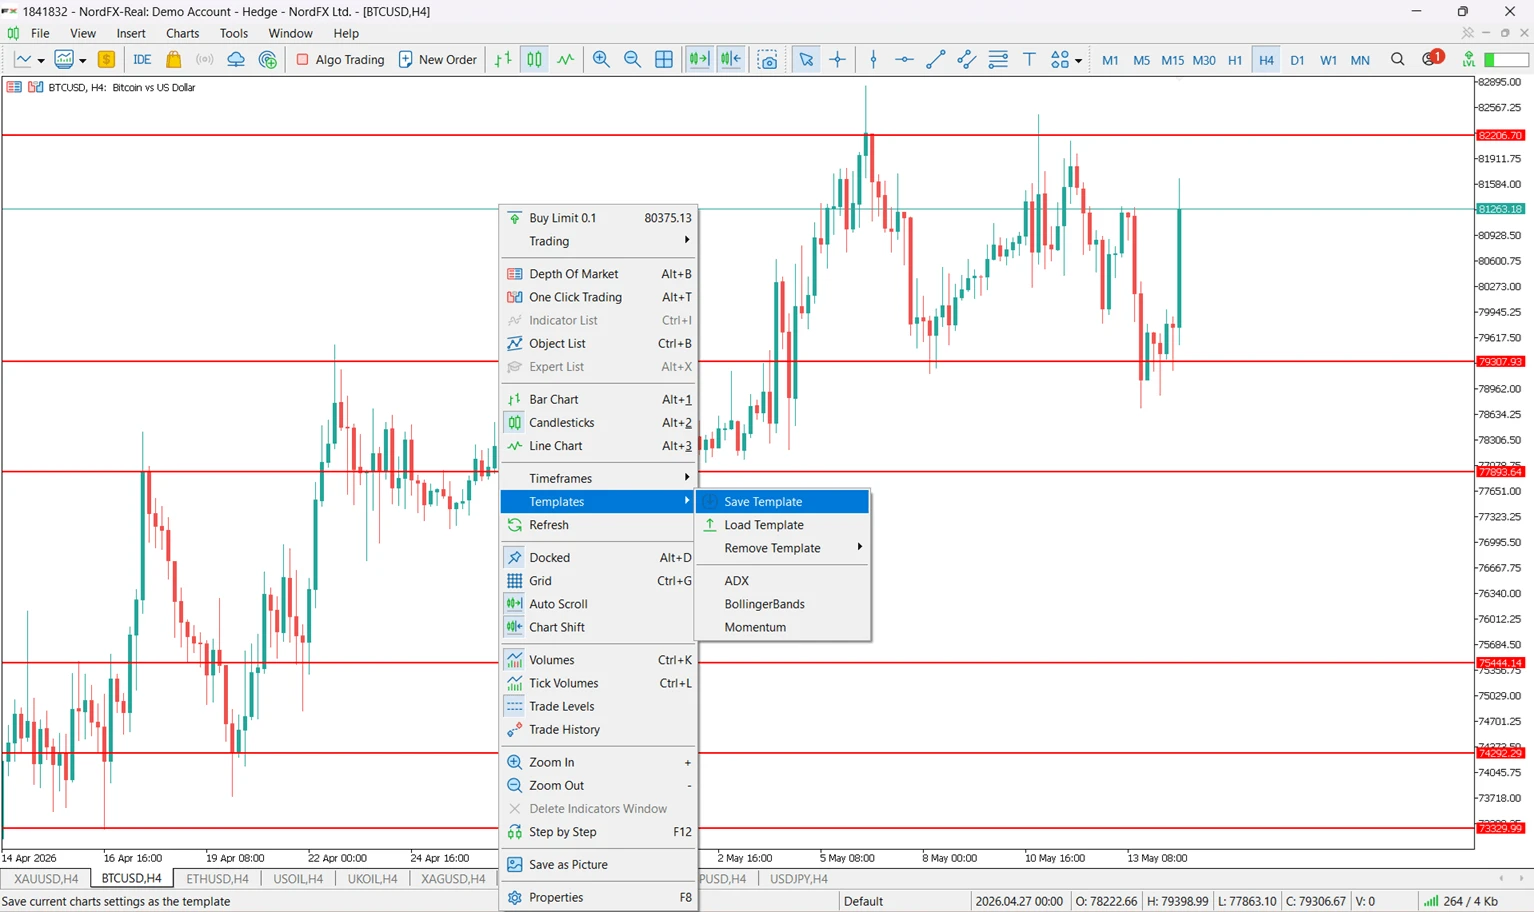1534x912 pixels.
Task: Click the Algo Trading button
Action: (340, 60)
